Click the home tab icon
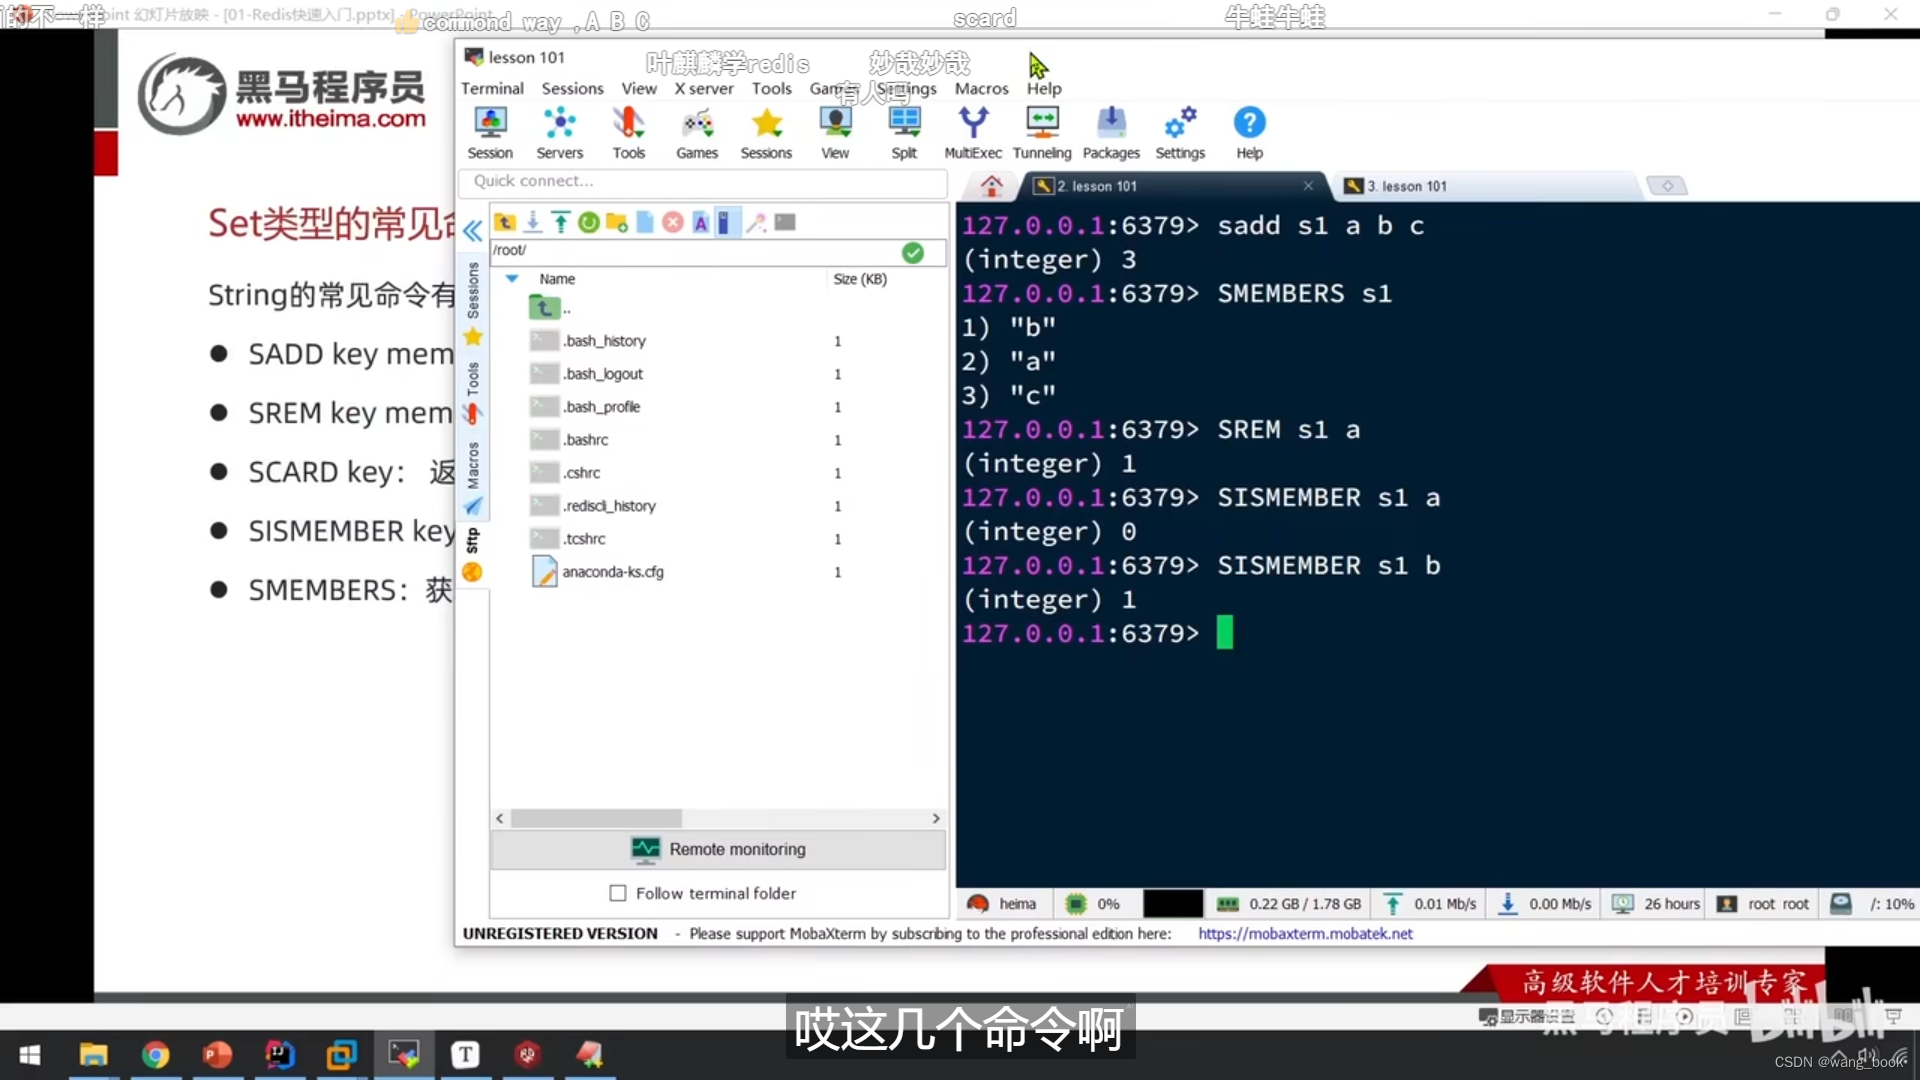 click(991, 186)
